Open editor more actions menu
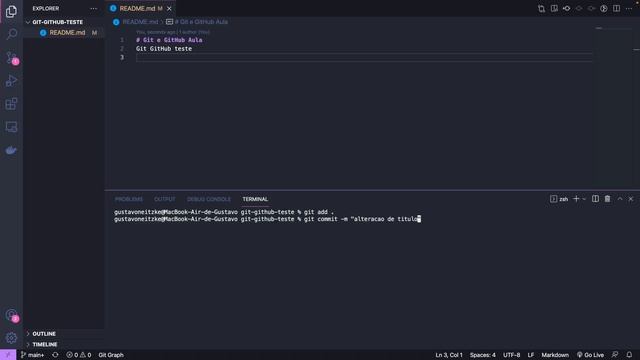640x360 pixels. click(x=629, y=9)
